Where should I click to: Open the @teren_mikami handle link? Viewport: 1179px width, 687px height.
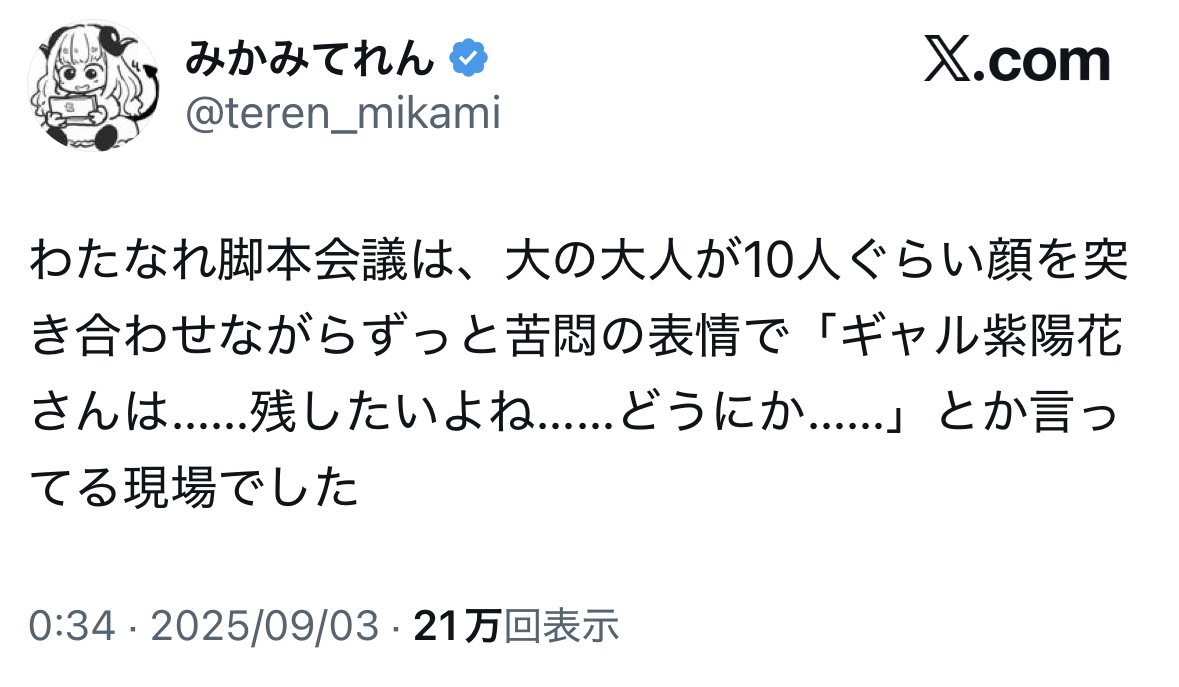(341, 116)
